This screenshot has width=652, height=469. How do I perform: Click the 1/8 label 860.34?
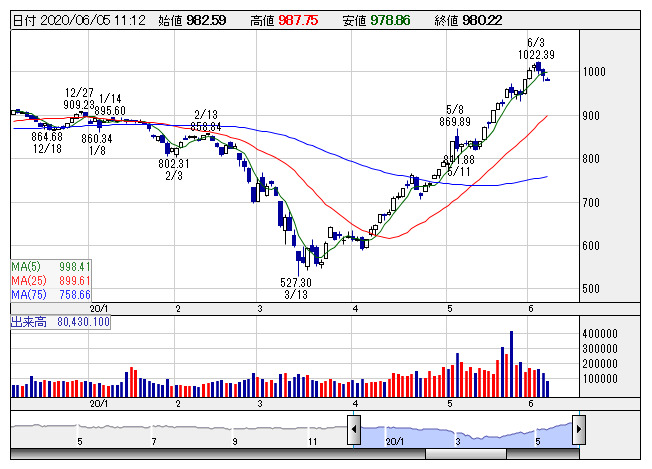tap(97, 138)
